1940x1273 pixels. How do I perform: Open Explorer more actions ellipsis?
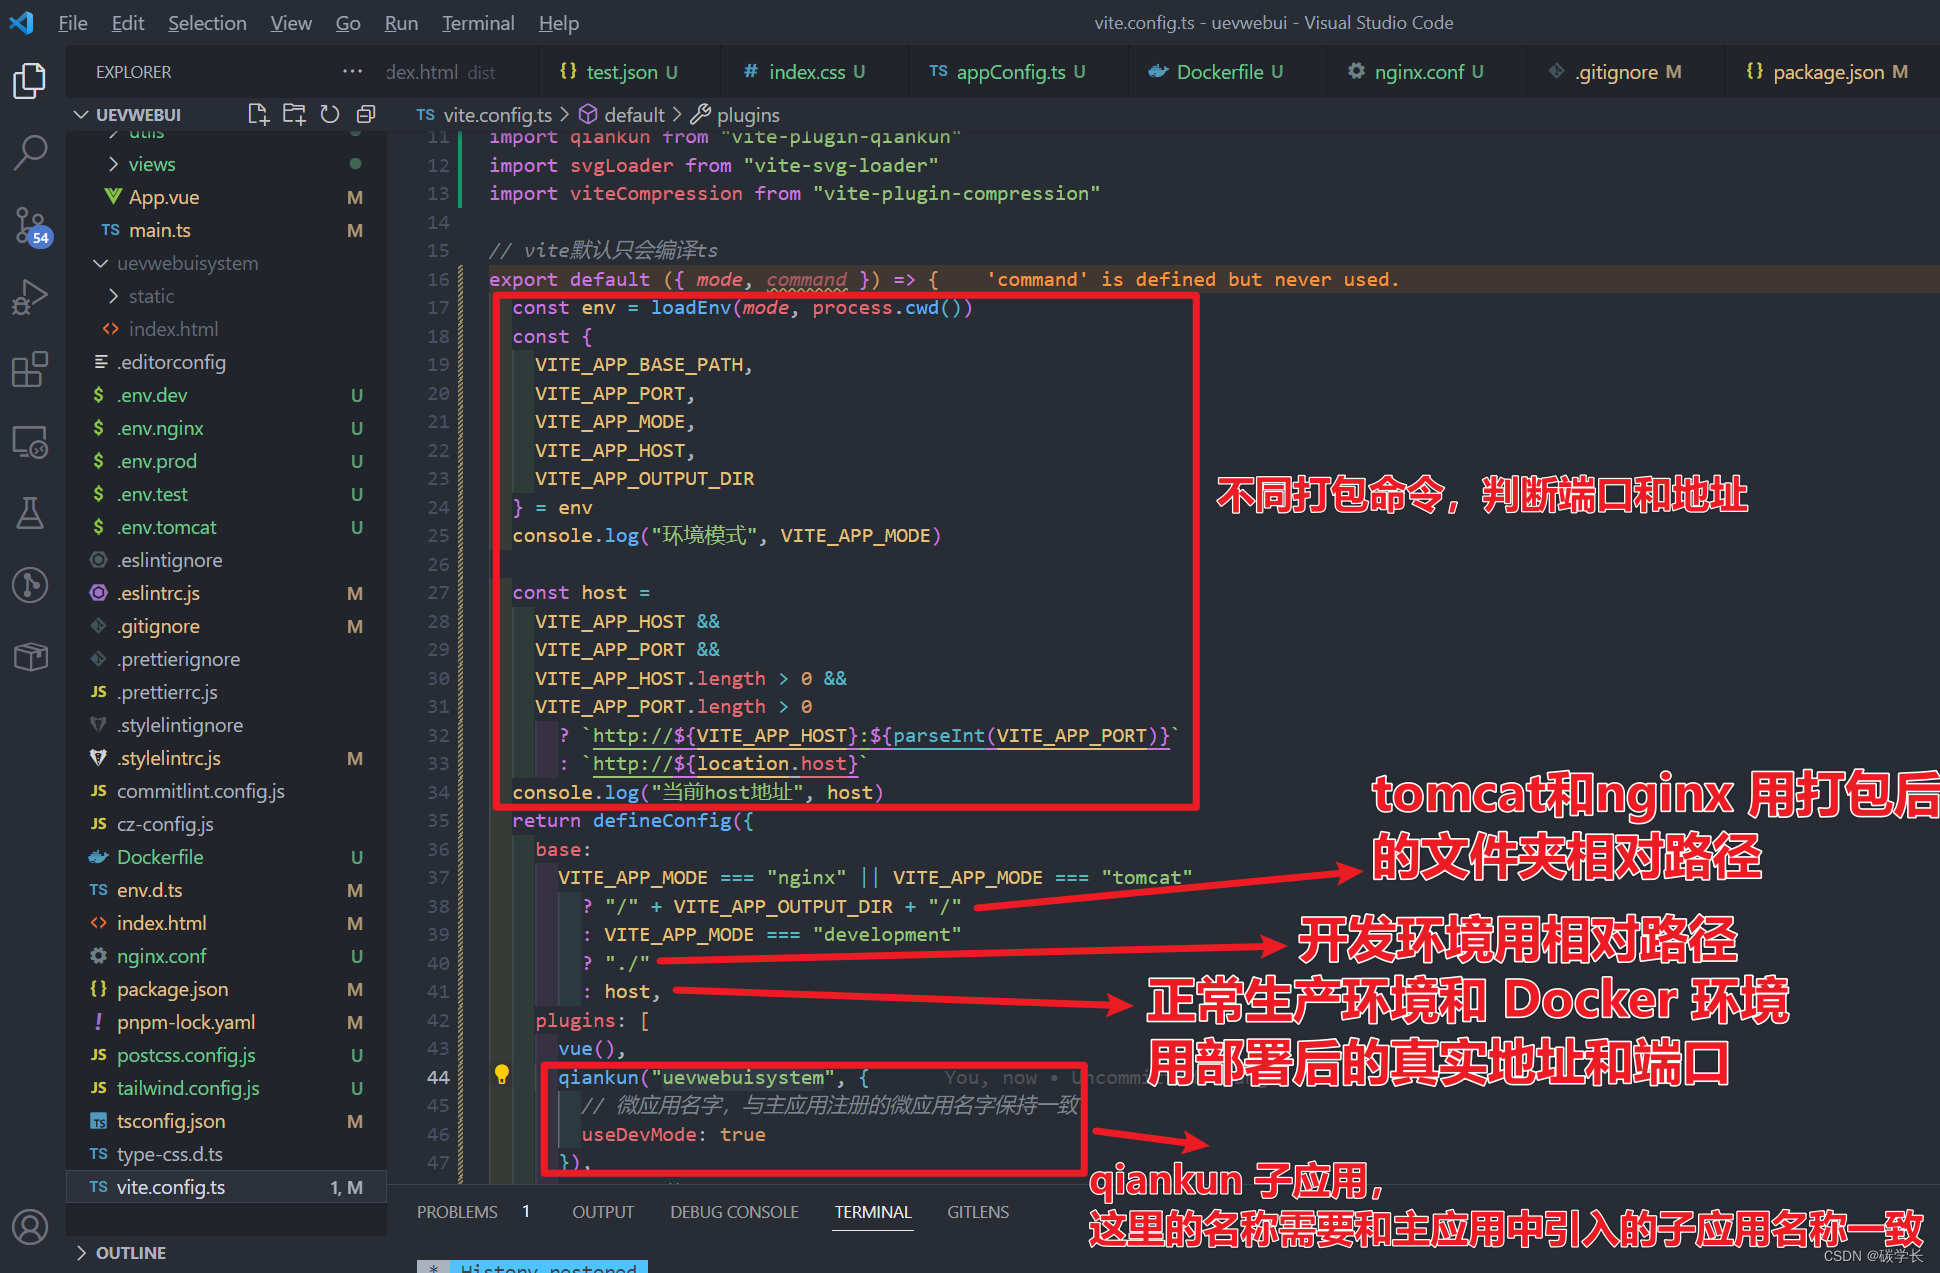pyautogui.click(x=352, y=71)
